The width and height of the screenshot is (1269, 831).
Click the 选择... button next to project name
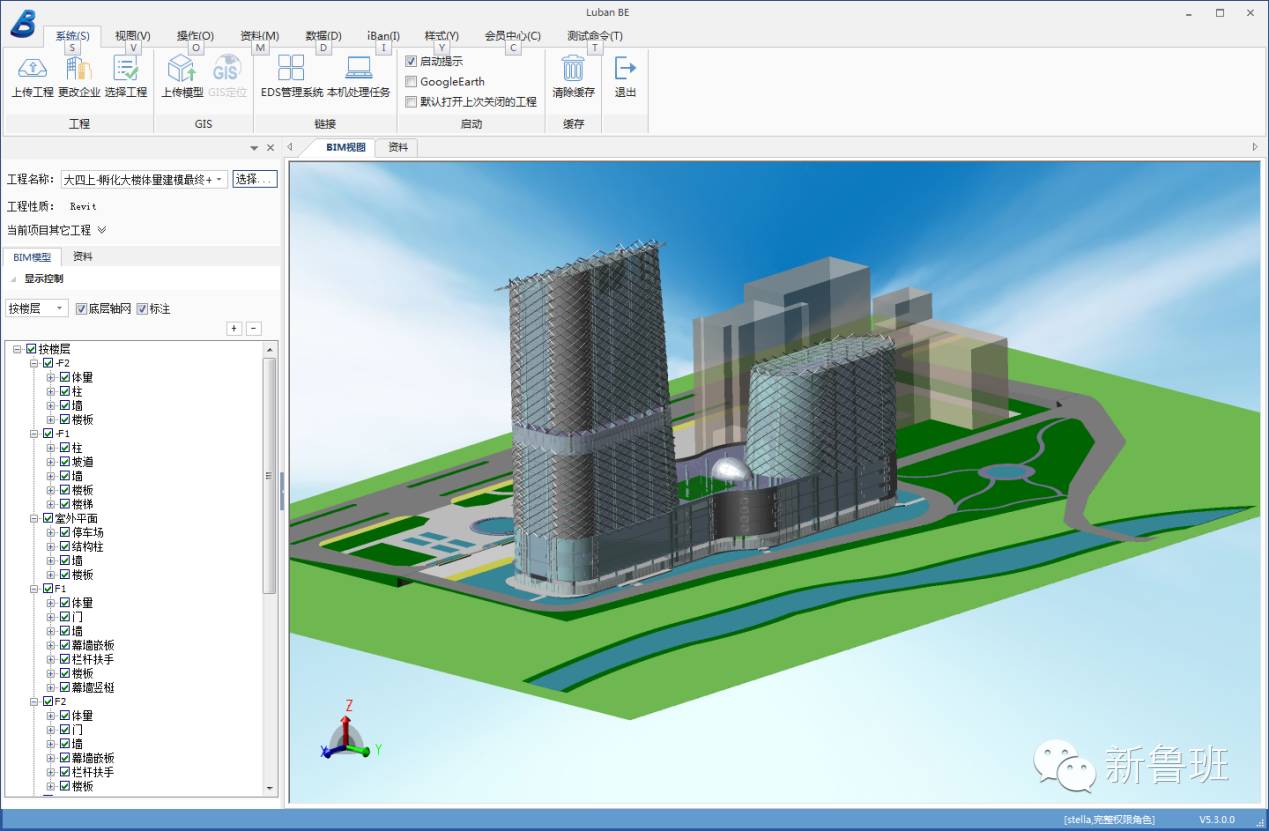pos(254,180)
